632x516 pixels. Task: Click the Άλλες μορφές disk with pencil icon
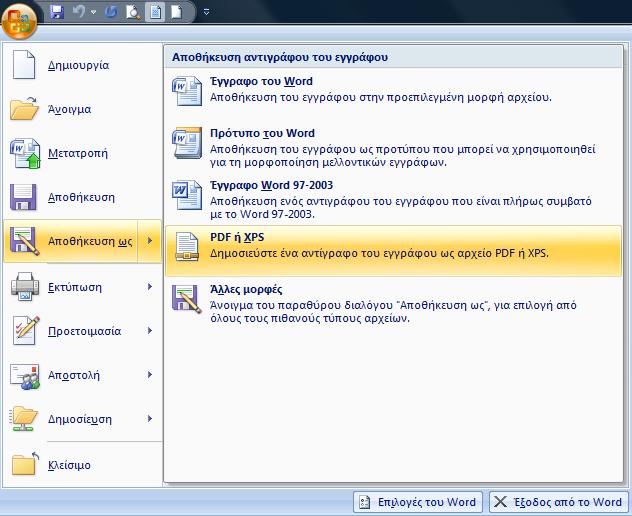click(187, 299)
